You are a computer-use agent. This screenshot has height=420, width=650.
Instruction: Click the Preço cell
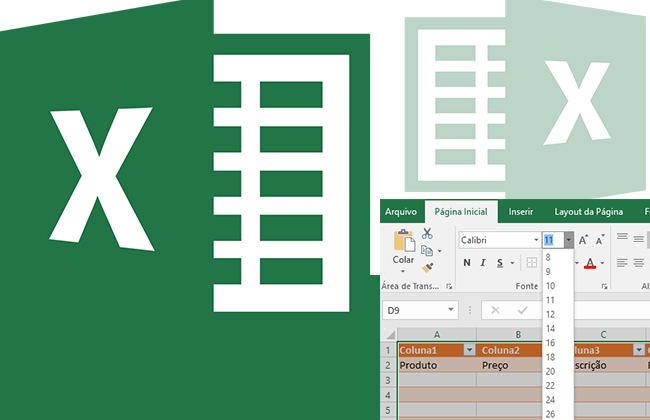click(509, 365)
